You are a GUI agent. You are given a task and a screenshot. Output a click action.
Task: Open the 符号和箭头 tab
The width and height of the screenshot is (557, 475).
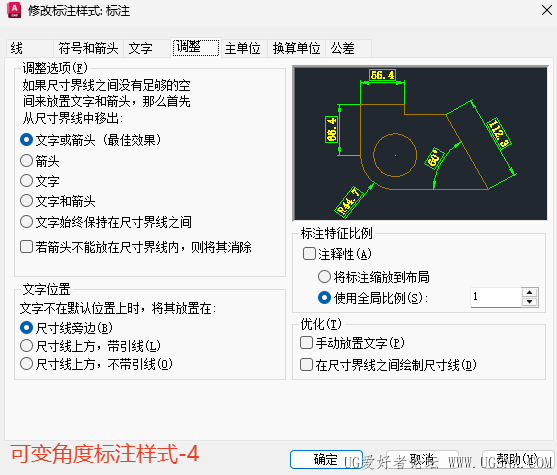88,48
